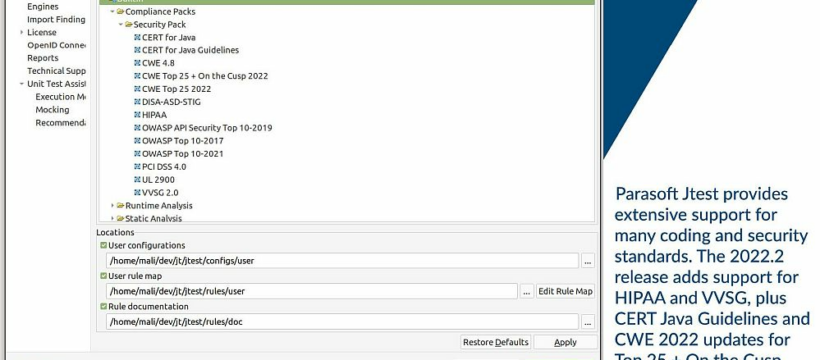Image resolution: width=820 pixels, height=360 pixels.
Task: Expand the Static Analysis tree node
Action: coord(112,218)
